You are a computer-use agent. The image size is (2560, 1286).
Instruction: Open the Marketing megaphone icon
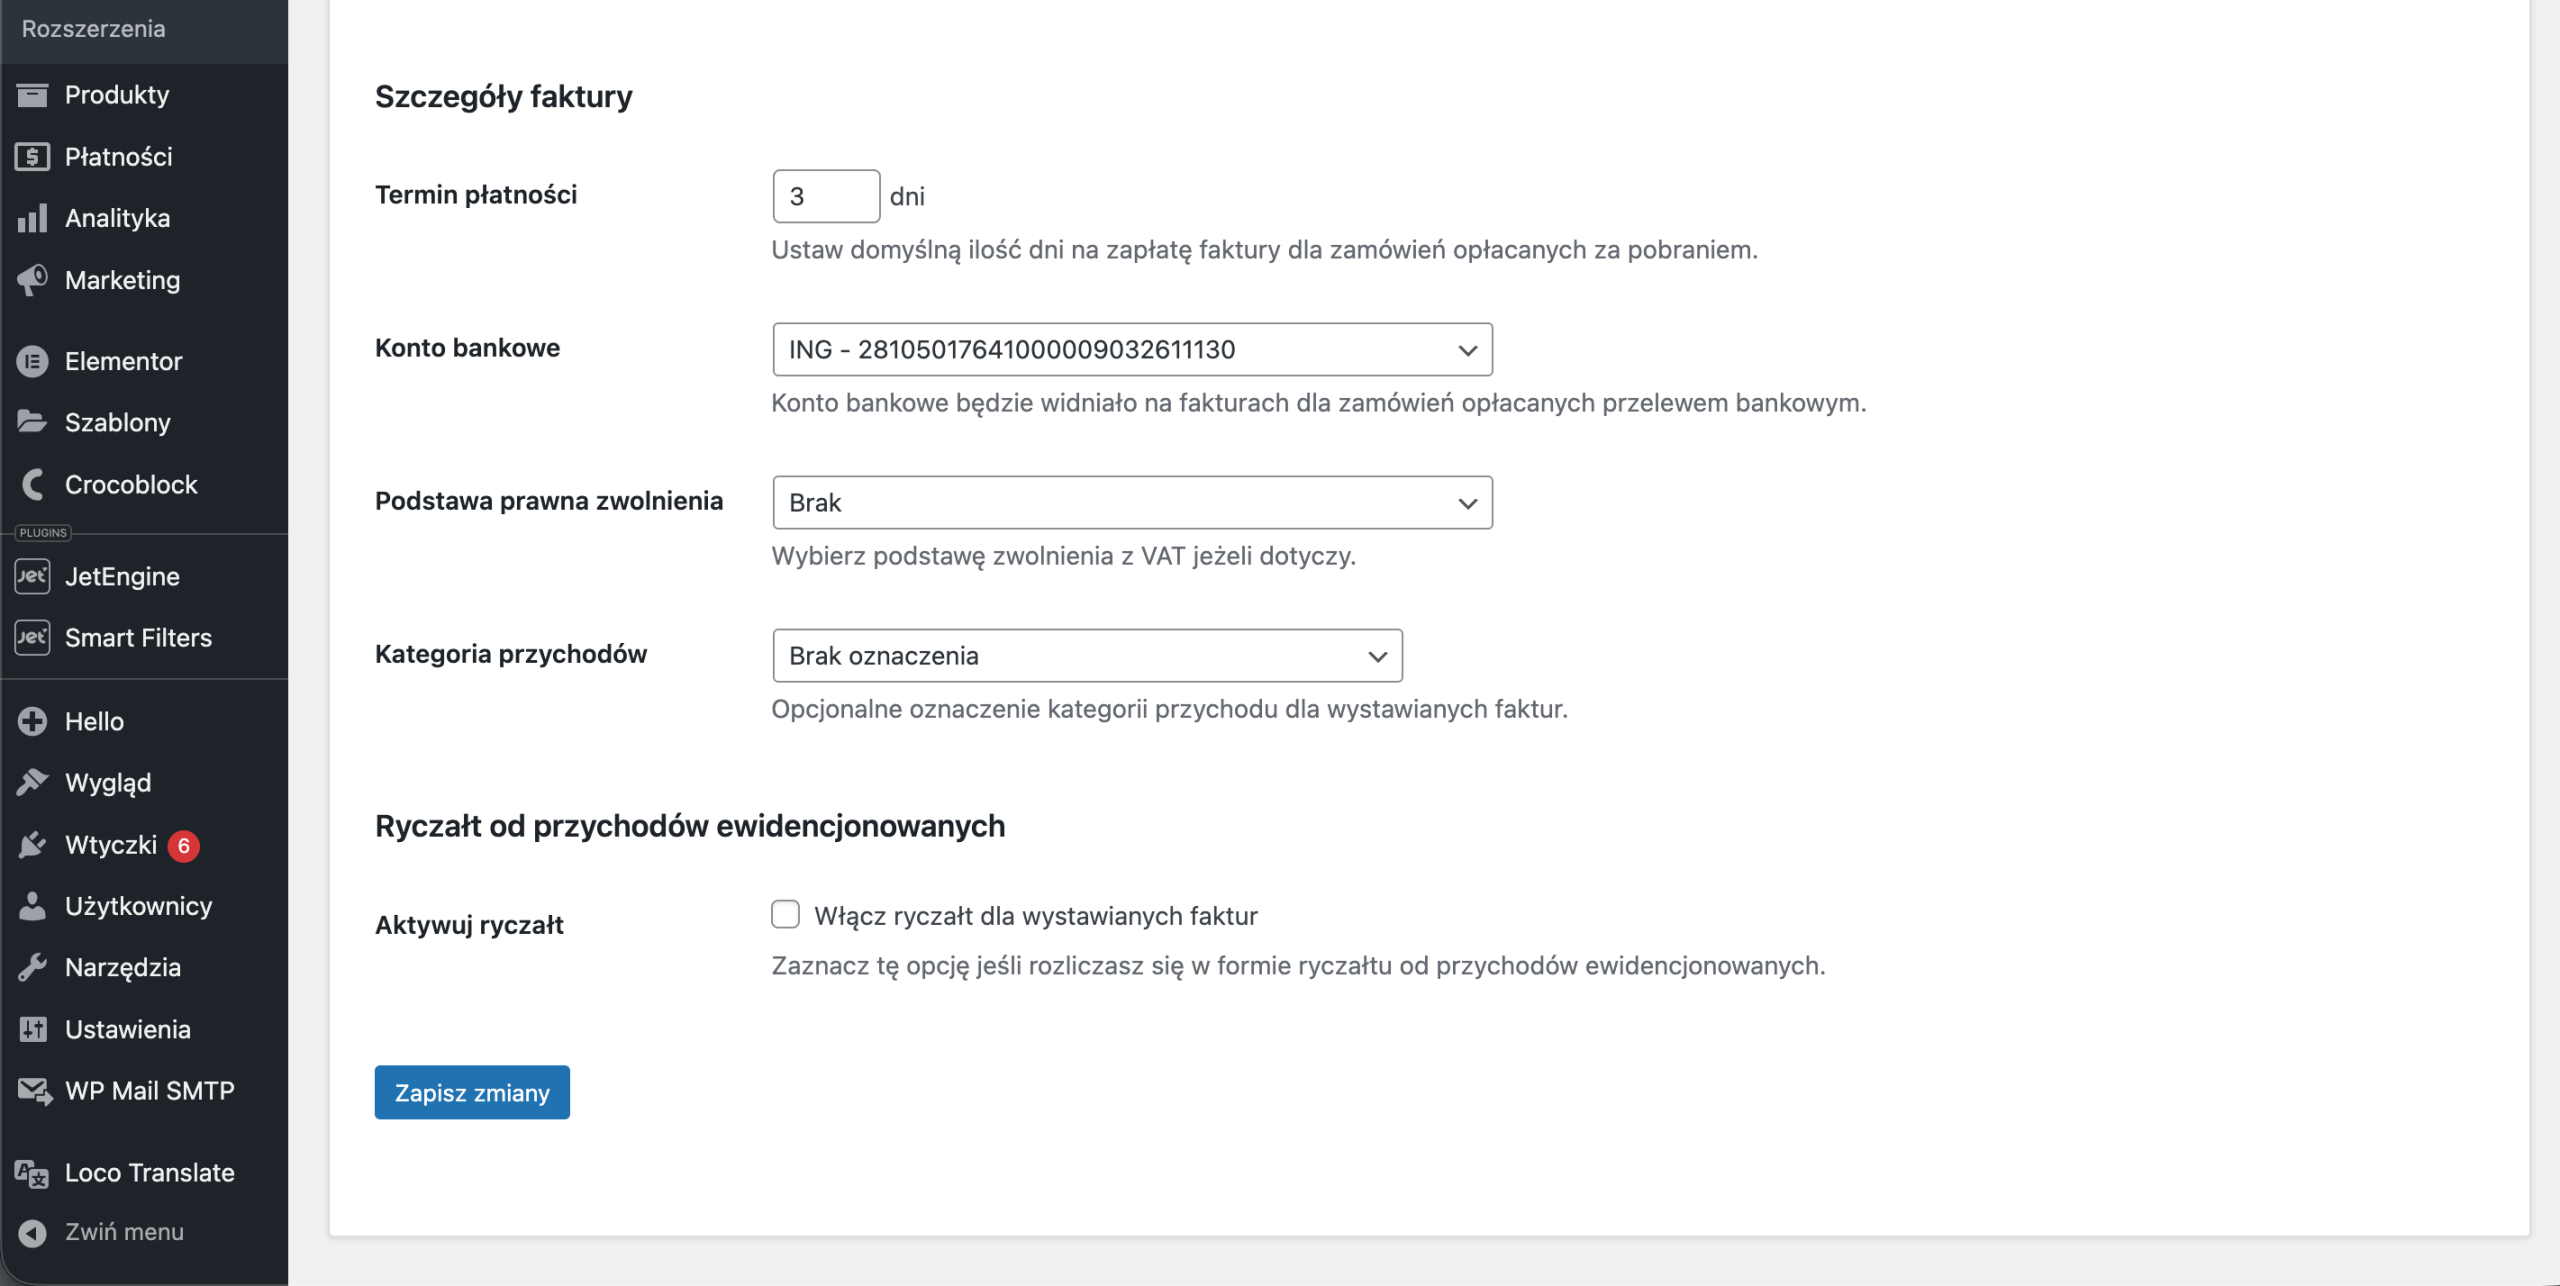[30, 280]
